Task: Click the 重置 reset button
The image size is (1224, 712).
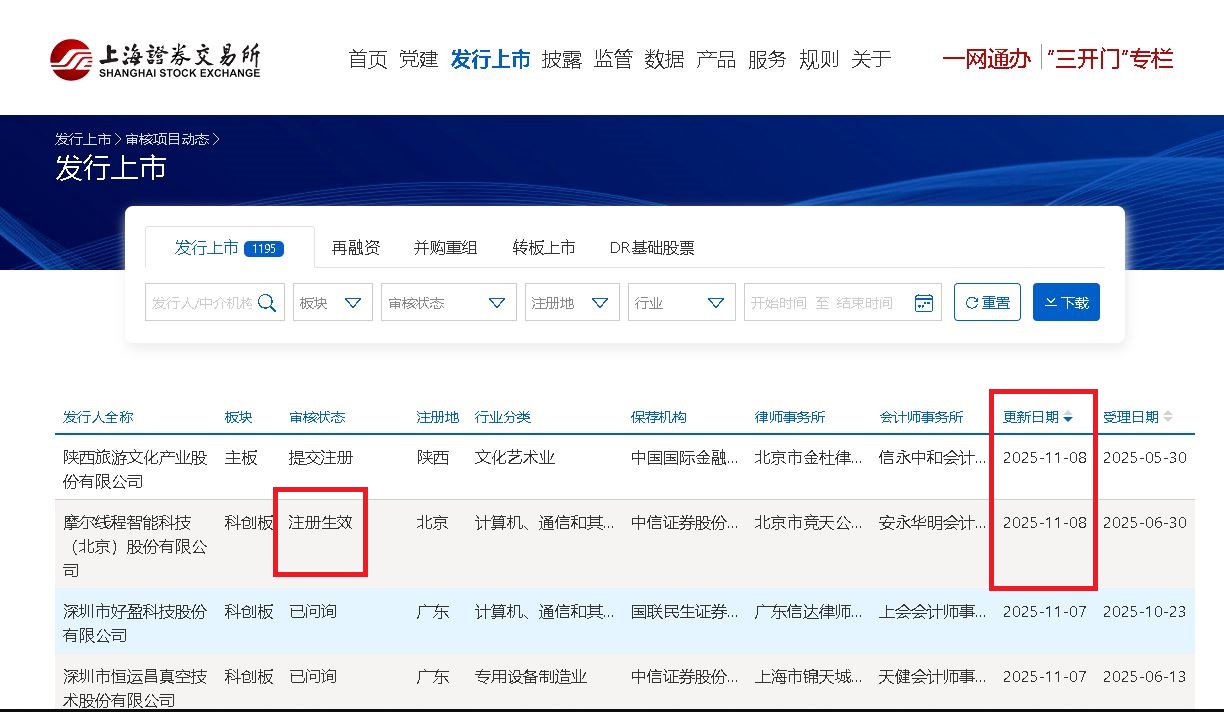Action: point(987,302)
